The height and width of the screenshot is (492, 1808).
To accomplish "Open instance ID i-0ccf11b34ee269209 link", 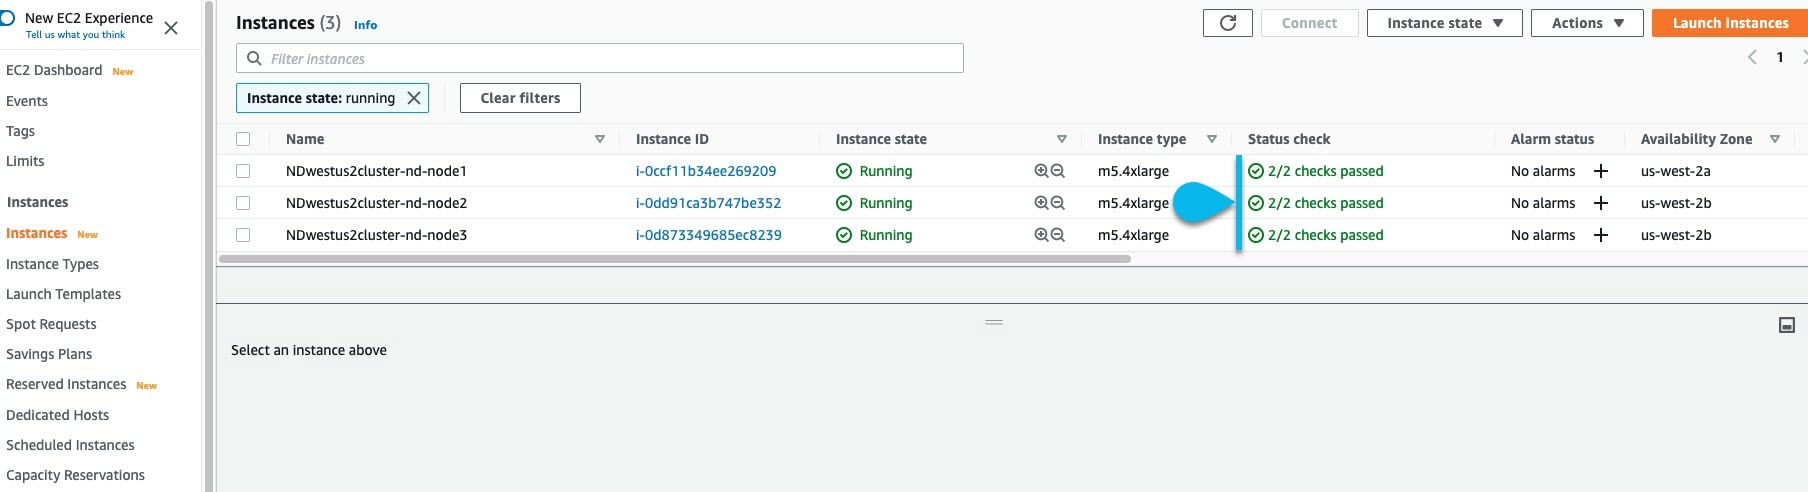I will (706, 171).
